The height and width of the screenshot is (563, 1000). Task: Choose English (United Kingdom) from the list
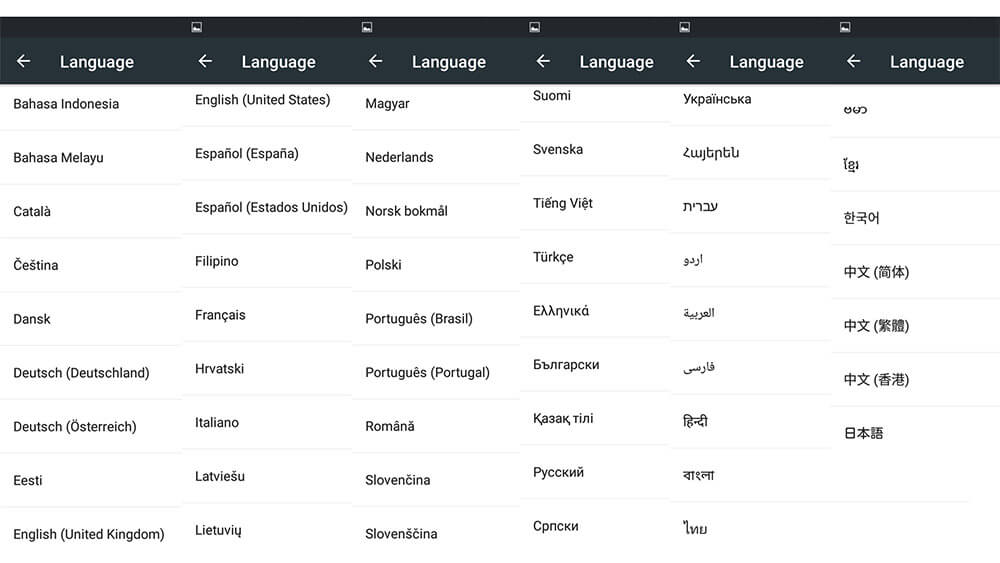(x=91, y=534)
